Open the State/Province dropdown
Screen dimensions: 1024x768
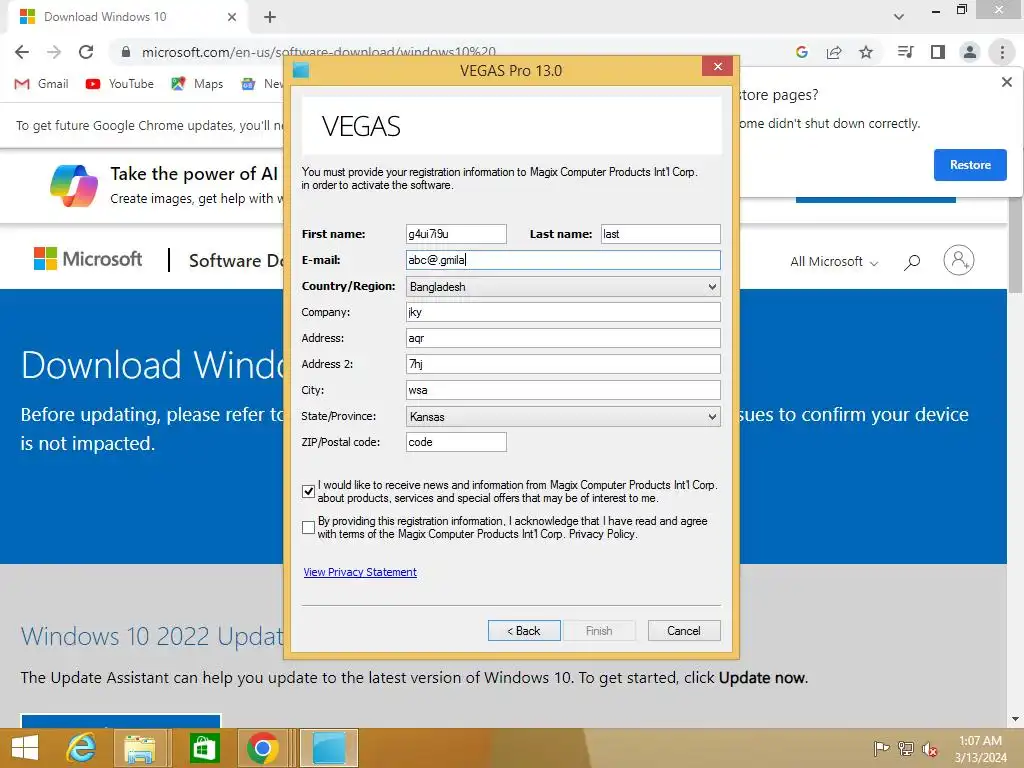[x=563, y=417]
